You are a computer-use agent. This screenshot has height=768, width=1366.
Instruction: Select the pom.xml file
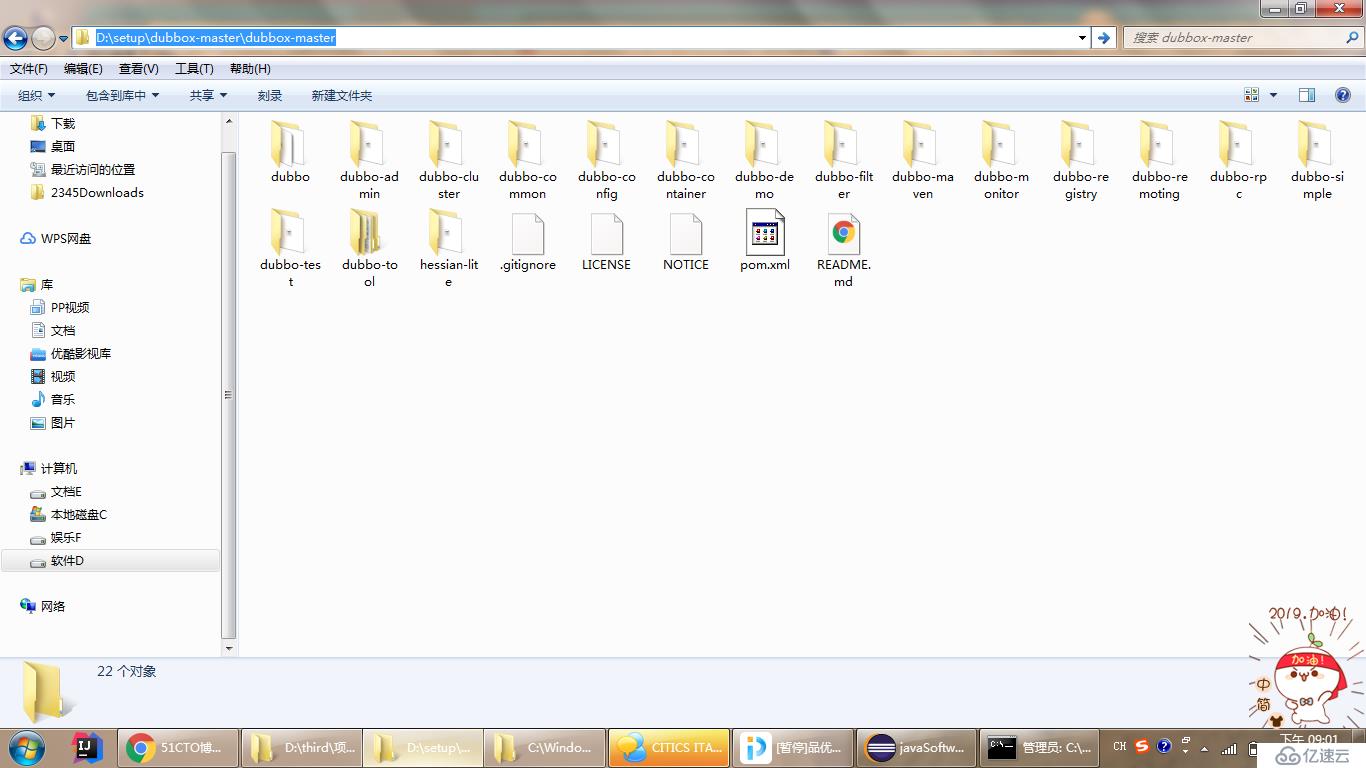765,241
